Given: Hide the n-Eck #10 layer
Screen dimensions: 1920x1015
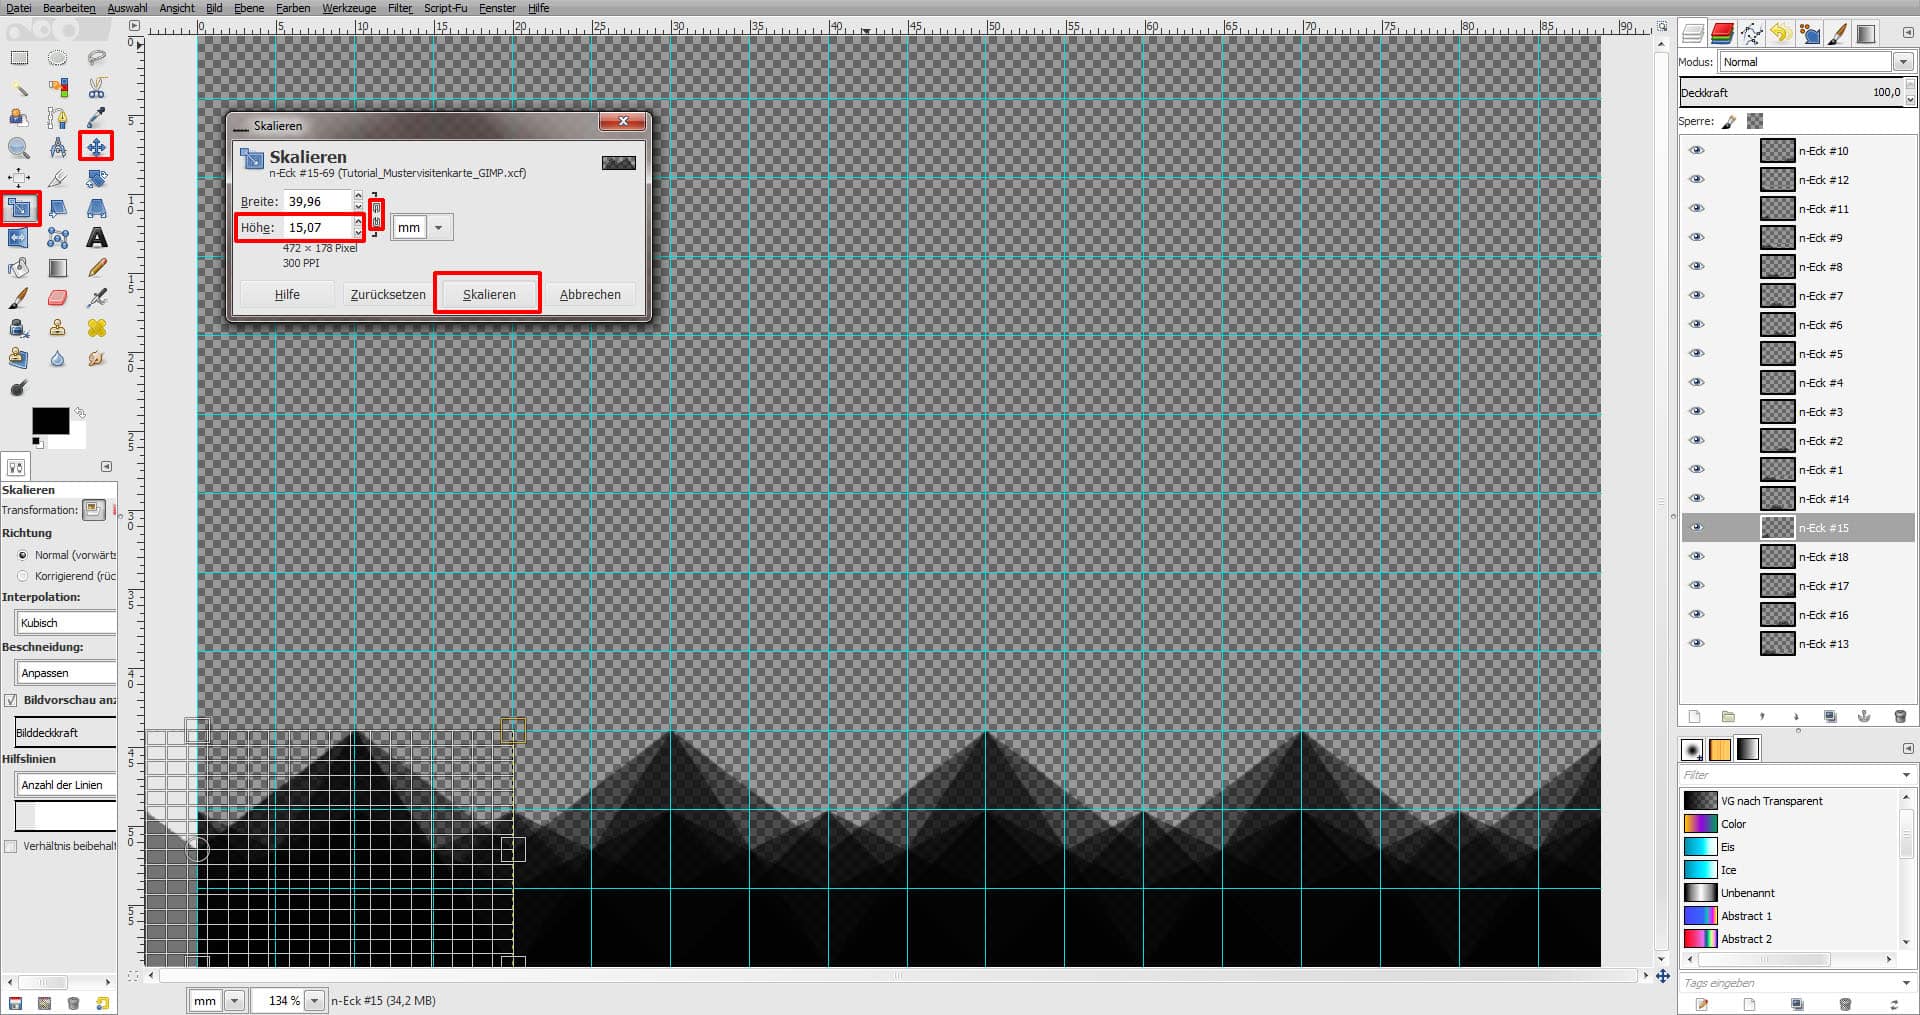Looking at the screenshot, I should tap(1697, 150).
